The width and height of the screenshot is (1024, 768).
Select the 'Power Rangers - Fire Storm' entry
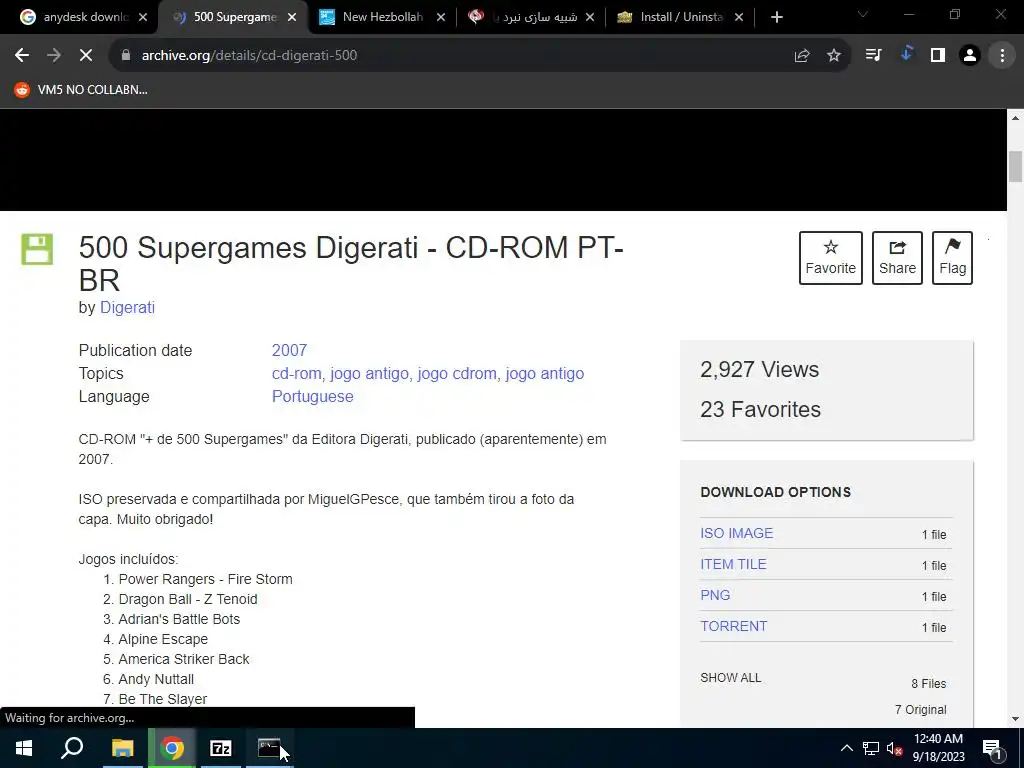coord(205,579)
